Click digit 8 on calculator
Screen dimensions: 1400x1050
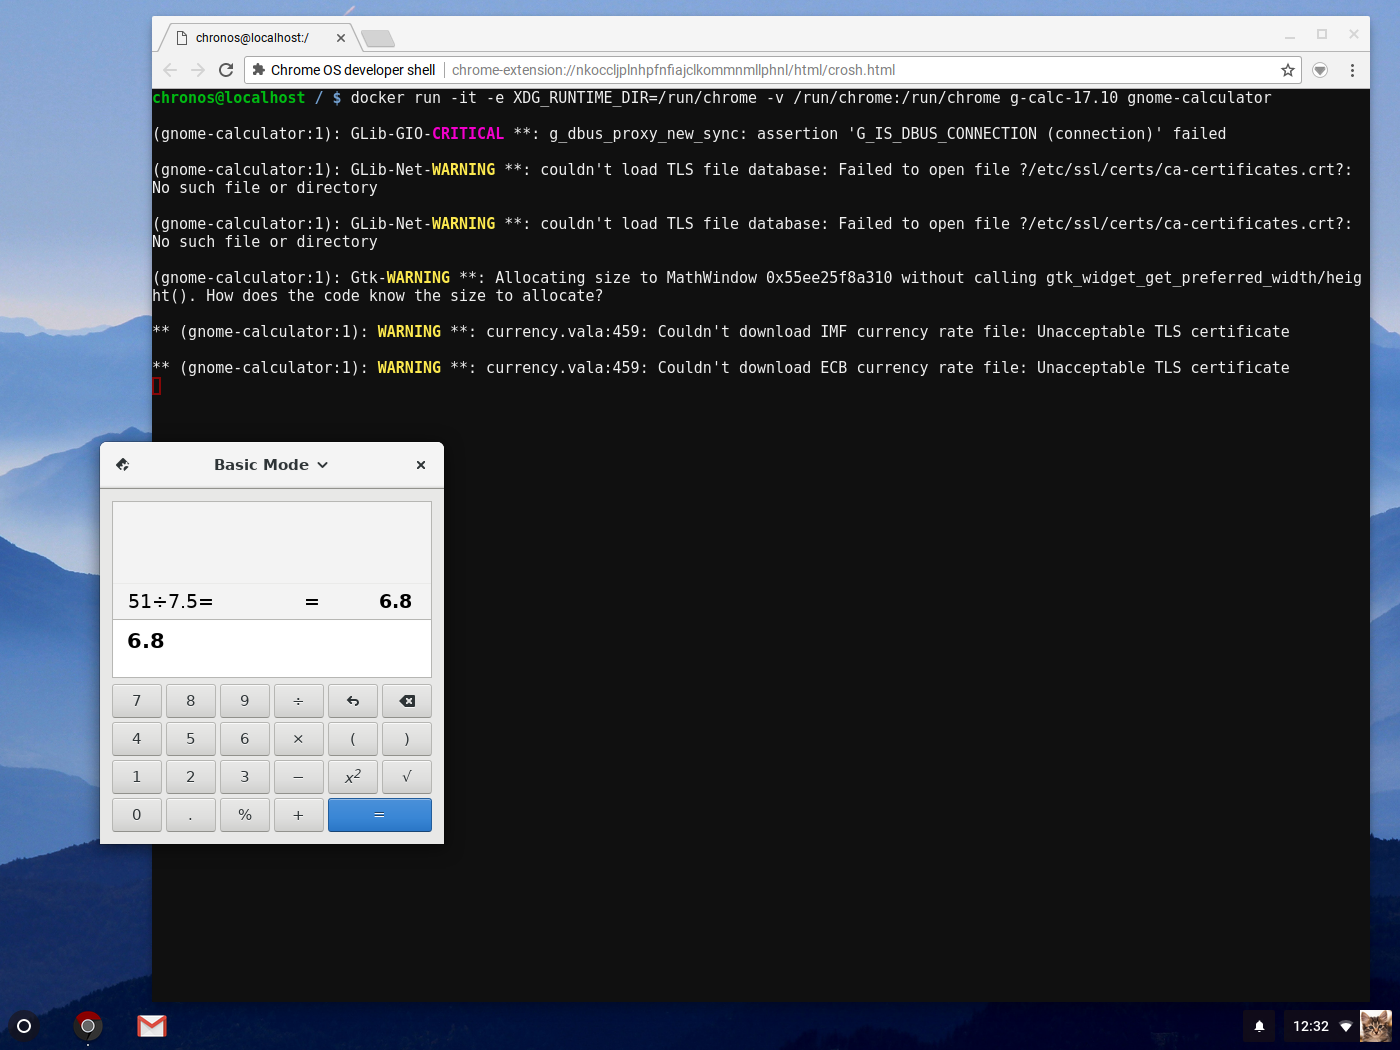191,701
